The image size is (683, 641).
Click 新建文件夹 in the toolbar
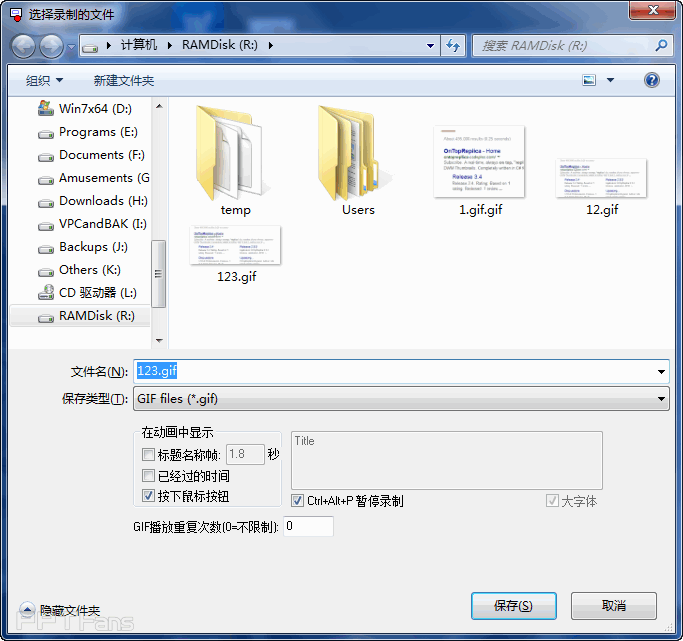124,80
